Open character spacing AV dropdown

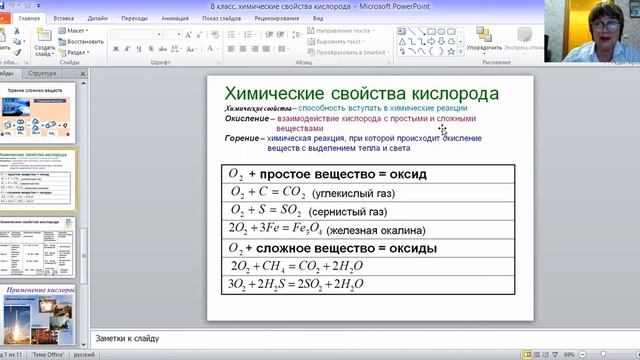pos(176,49)
